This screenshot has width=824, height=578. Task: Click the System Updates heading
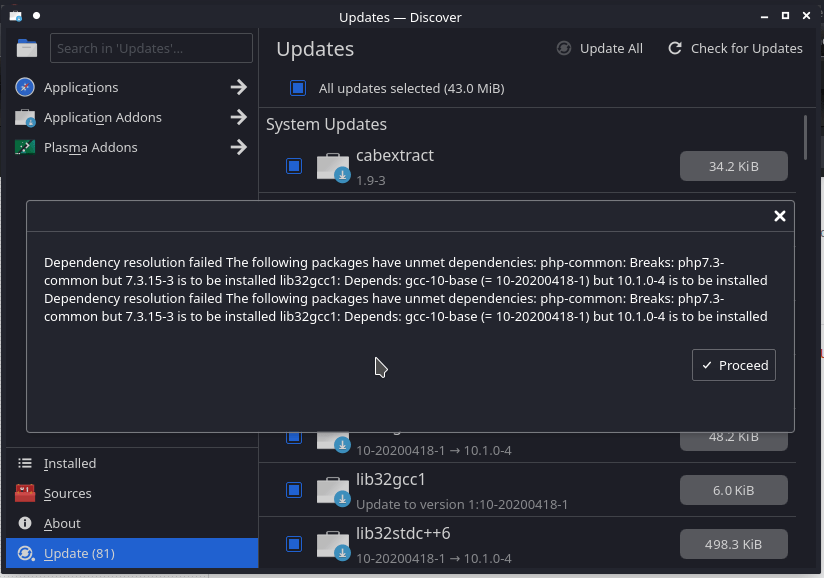click(326, 125)
